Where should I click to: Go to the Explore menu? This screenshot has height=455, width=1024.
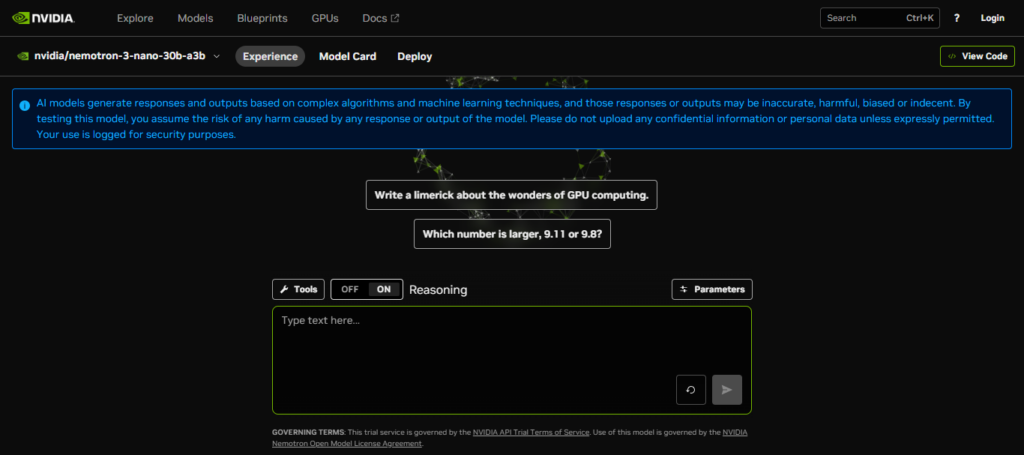pyautogui.click(x=135, y=18)
